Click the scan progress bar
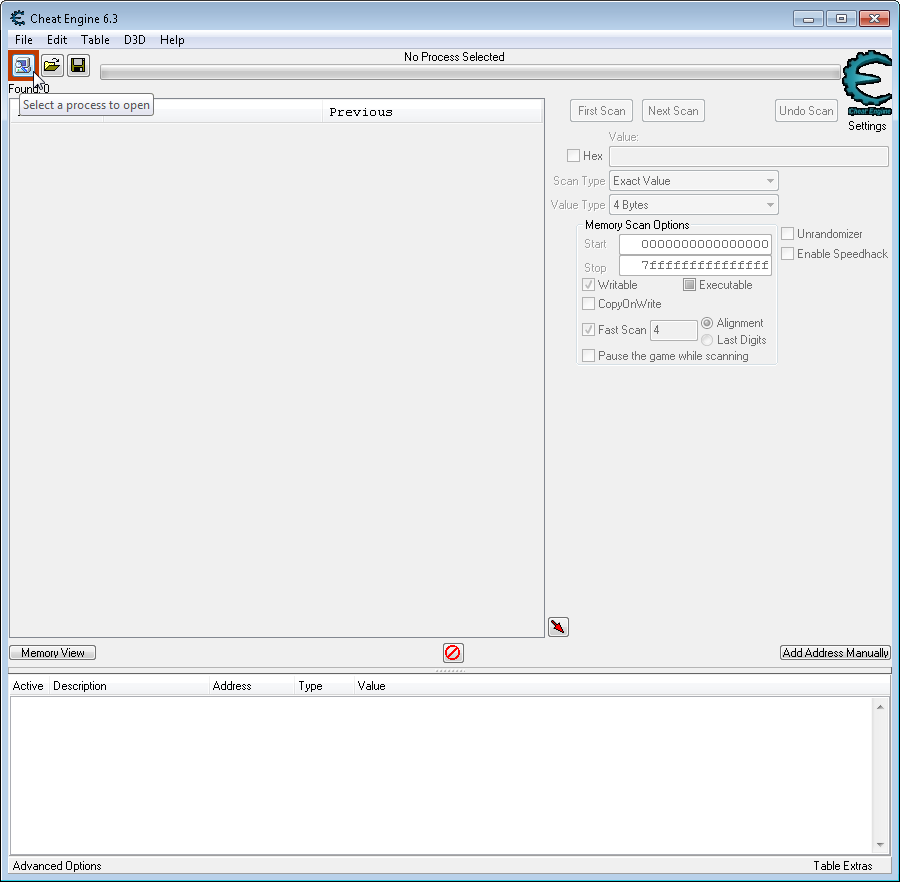This screenshot has width=900, height=882. 471,72
